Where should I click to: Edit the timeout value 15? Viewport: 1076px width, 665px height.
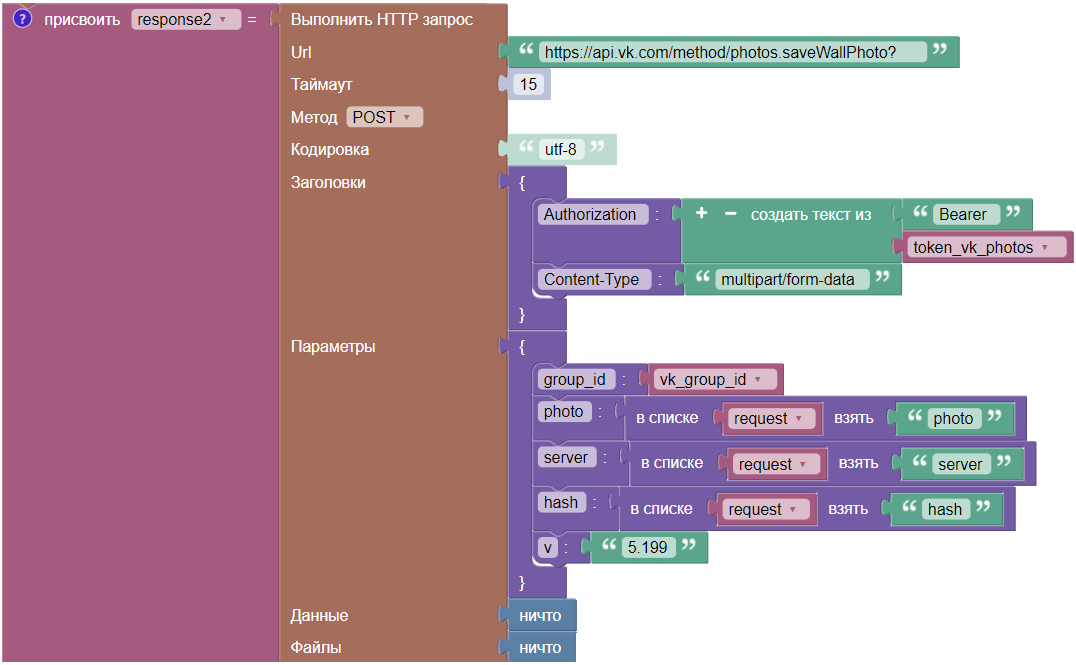coord(529,85)
